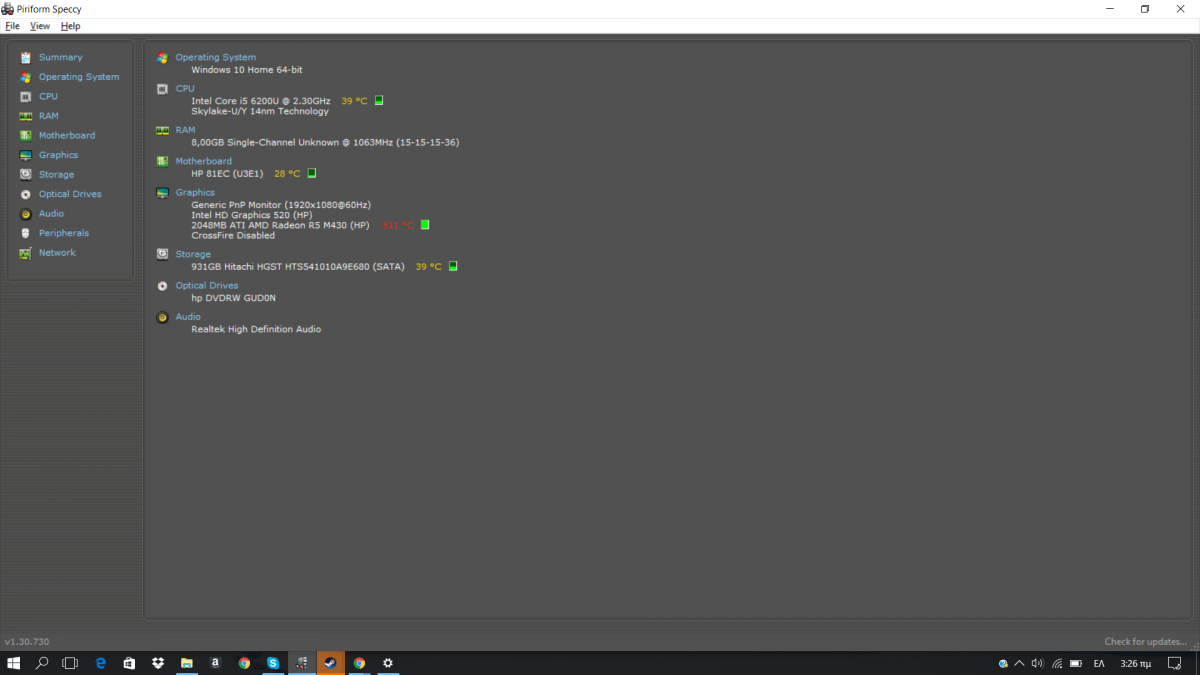Click 'Realtek High Definition Audio' text
This screenshot has width=1200, height=675.
256,329
